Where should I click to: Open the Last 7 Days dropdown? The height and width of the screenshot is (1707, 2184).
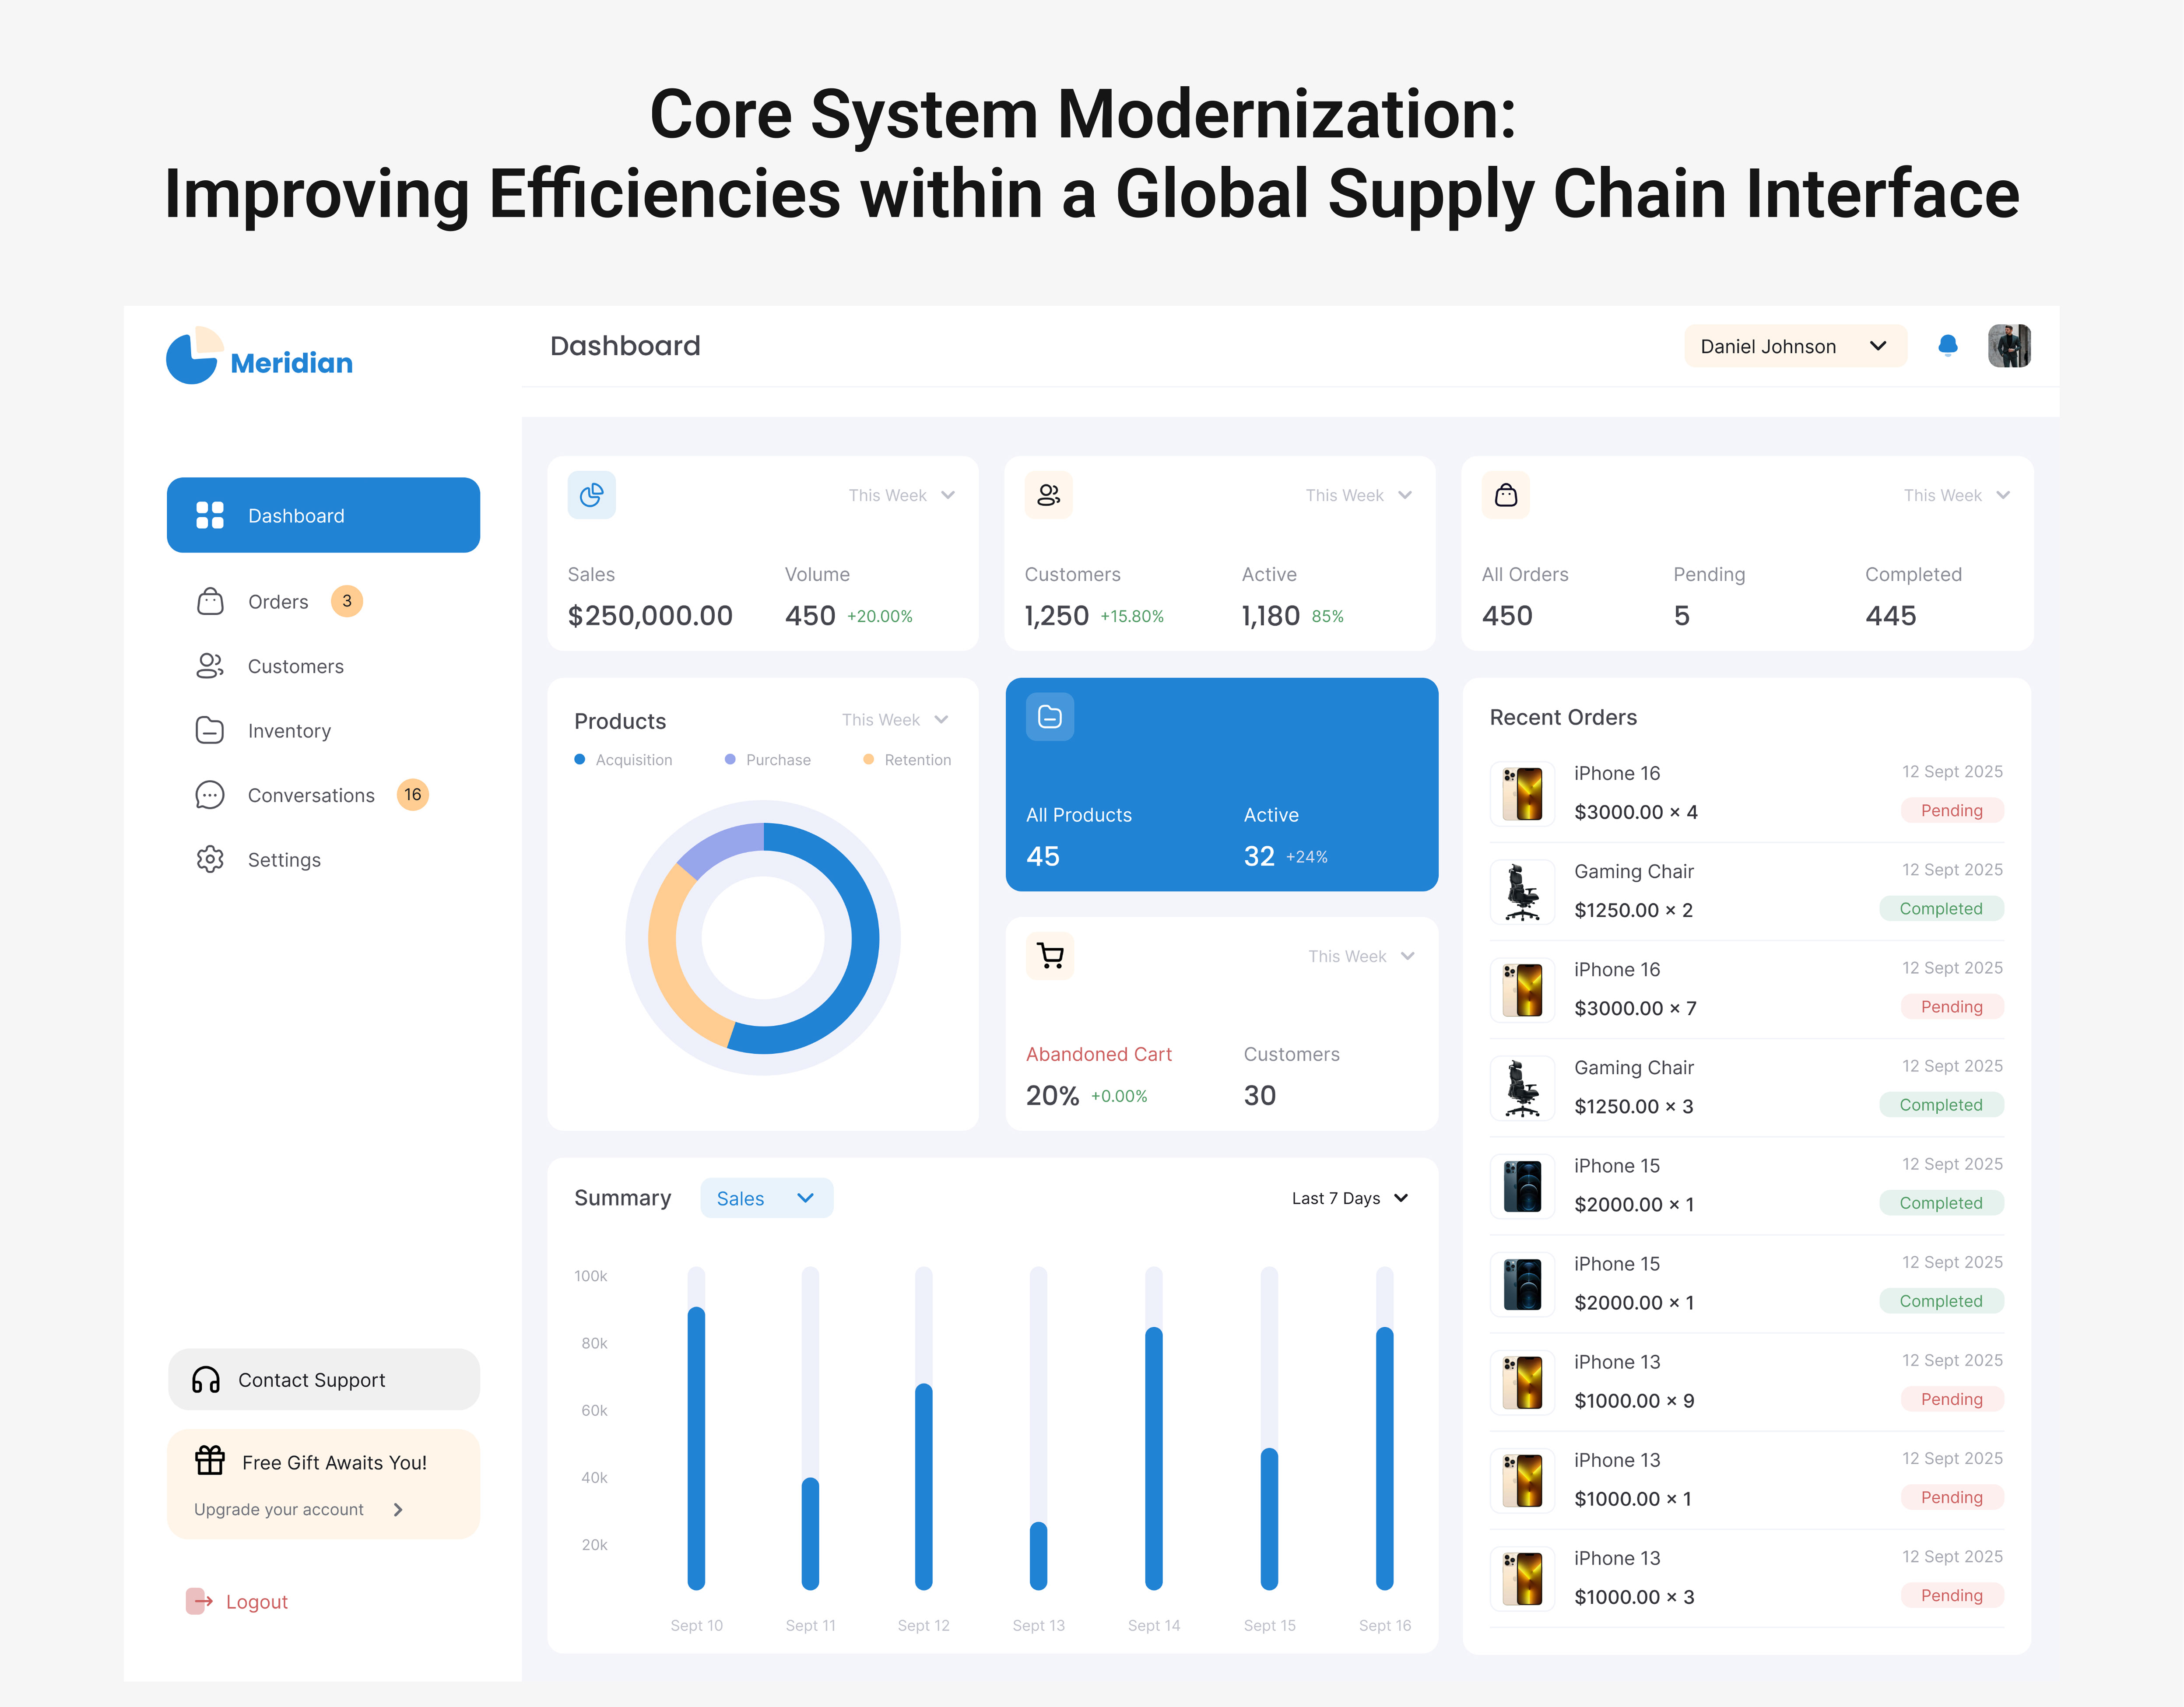pyautogui.click(x=1349, y=1198)
